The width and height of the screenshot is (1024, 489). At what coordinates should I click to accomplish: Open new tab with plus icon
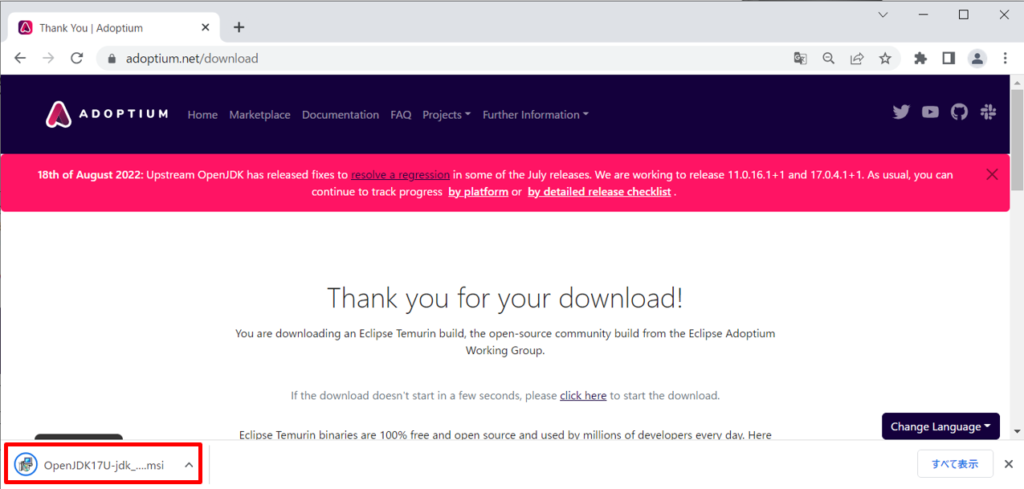pyautogui.click(x=239, y=27)
